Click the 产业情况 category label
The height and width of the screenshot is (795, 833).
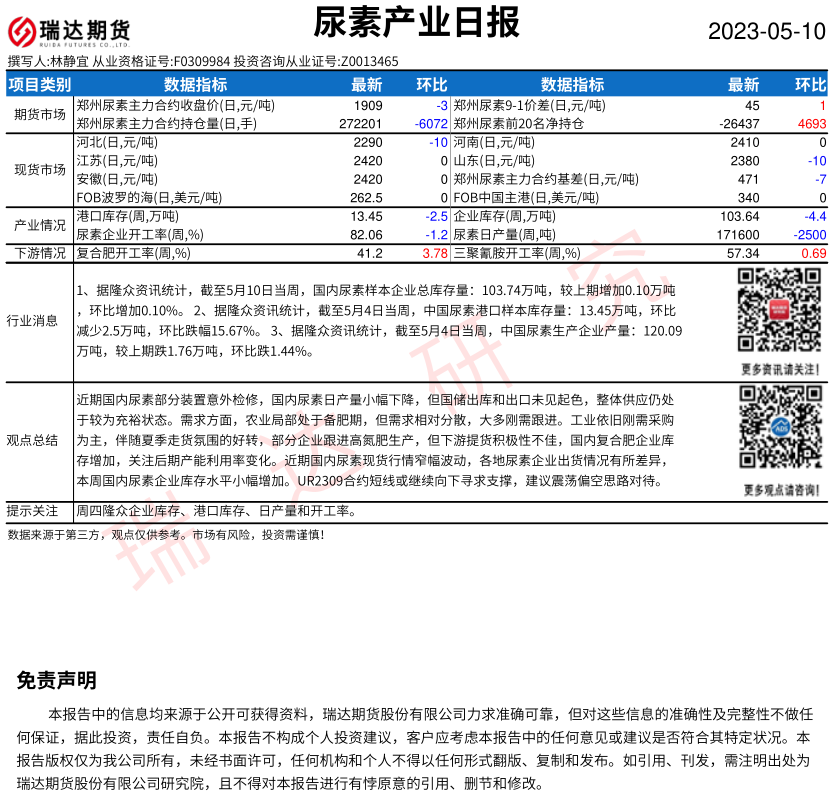click(40, 225)
